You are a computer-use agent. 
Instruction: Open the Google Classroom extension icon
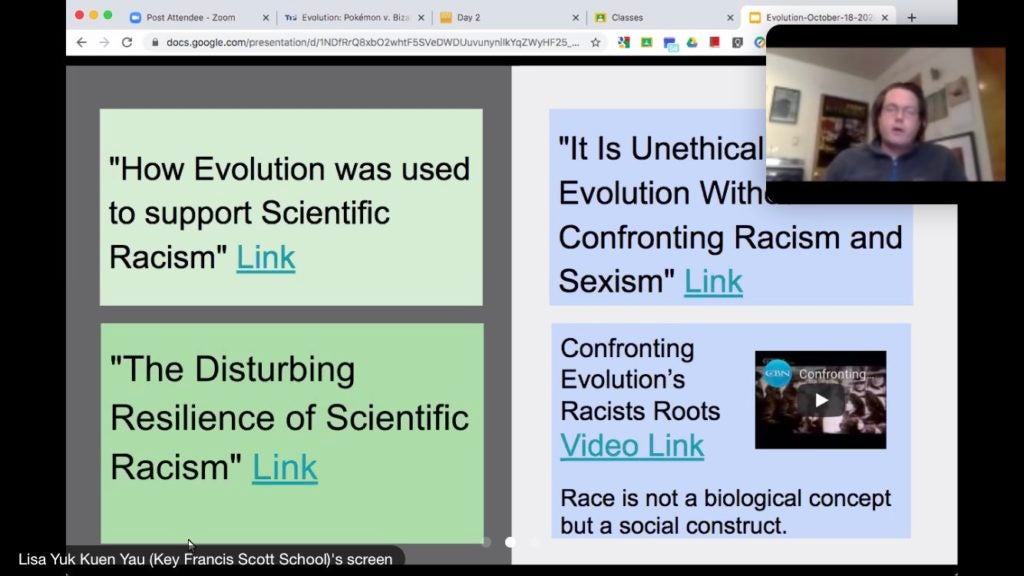[647, 42]
